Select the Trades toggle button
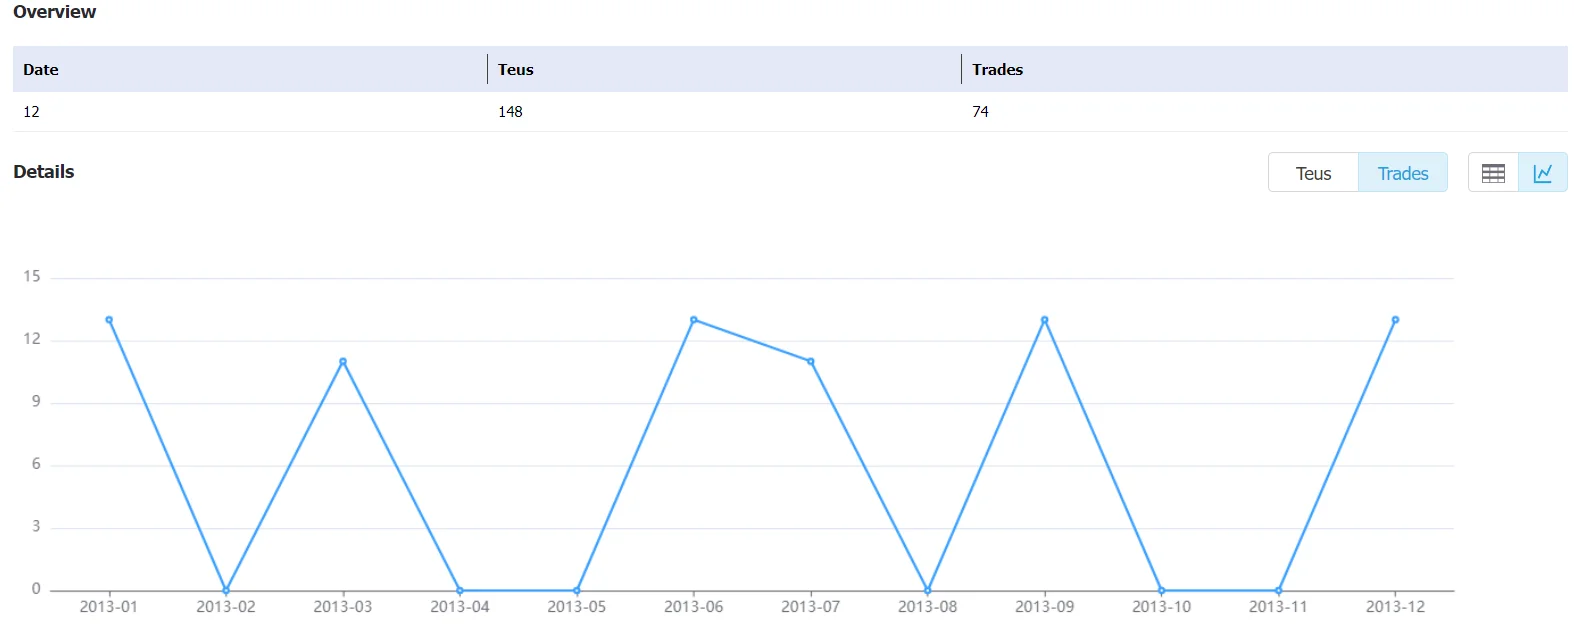Screen dimensions: 1577x637 pos(1403,173)
